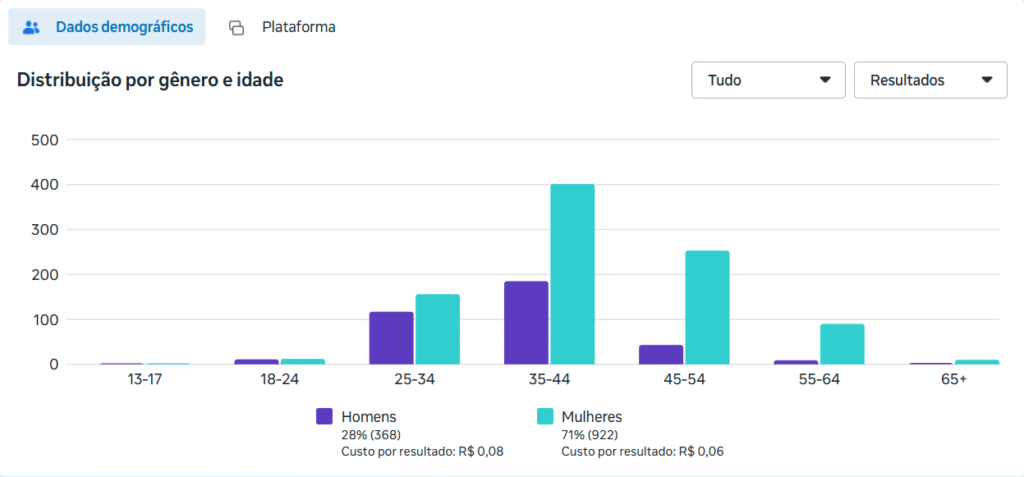Select the Mulheres bar for 45-54
1024x477 pixels.
tap(707, 307)
